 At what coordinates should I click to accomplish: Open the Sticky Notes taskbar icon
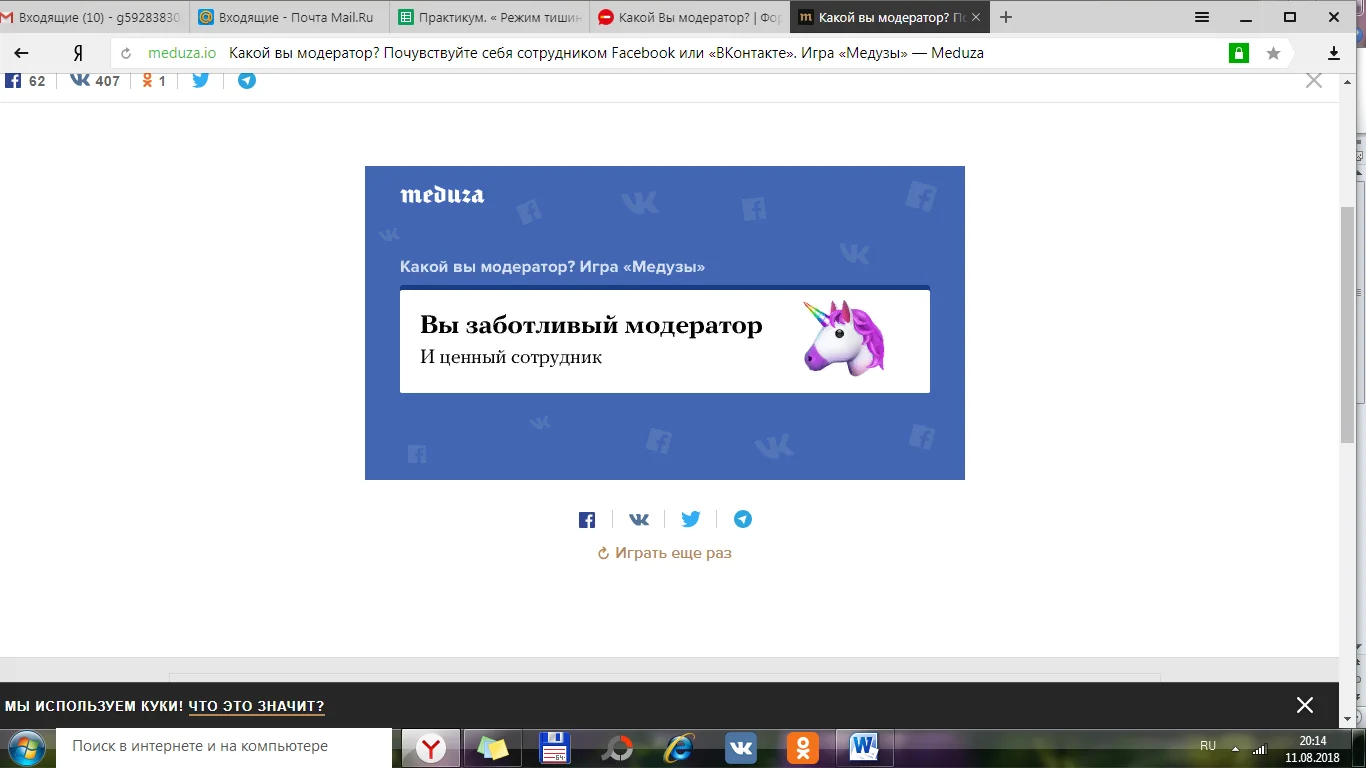click(493, 747)
